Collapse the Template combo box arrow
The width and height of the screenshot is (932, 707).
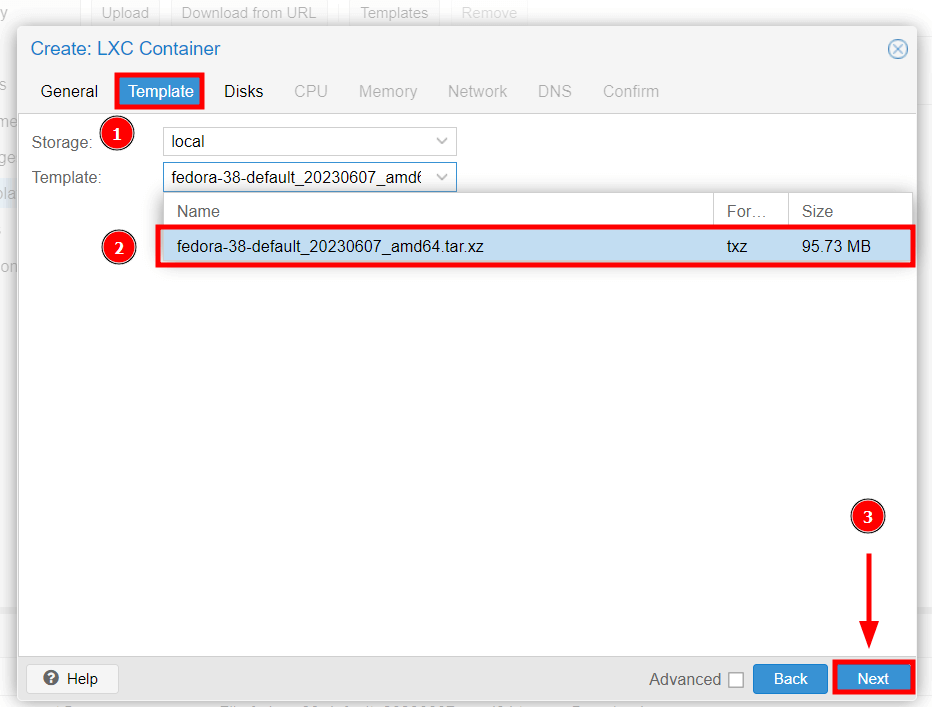(x=442, y=177)
